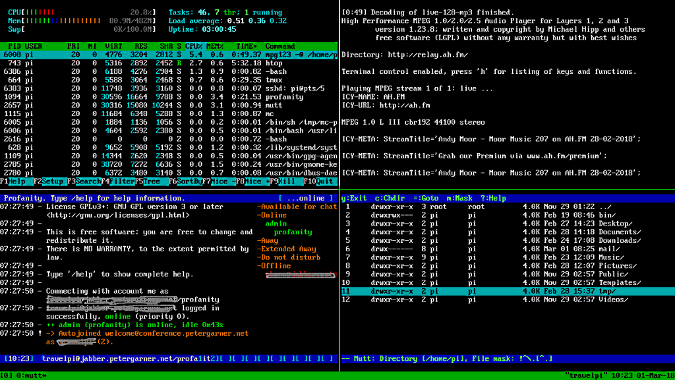
Task: Select the mail/ directory entry
Action: tap(508, 249)
